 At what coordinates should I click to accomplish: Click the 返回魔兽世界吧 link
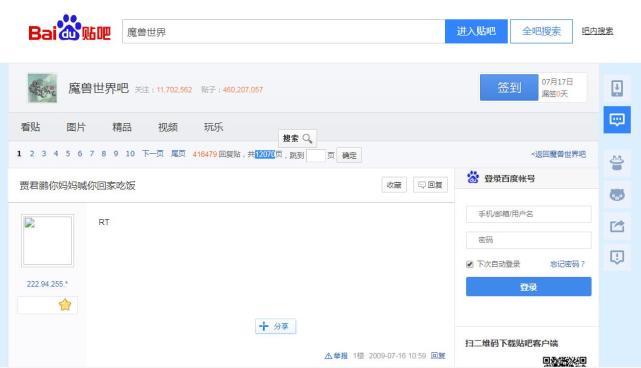(558, 154)
